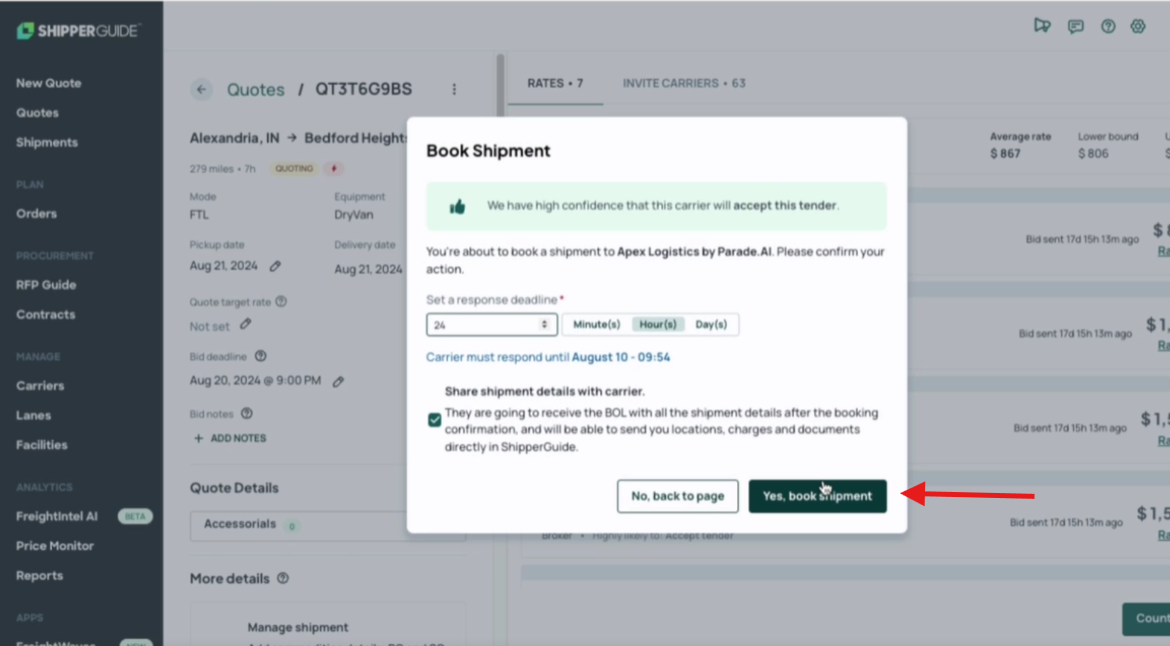Click bid deadline Aug 20, 2024 @ 9:00 PM
The width and height of the screenshot is (1170, 646).
(255, 381)
